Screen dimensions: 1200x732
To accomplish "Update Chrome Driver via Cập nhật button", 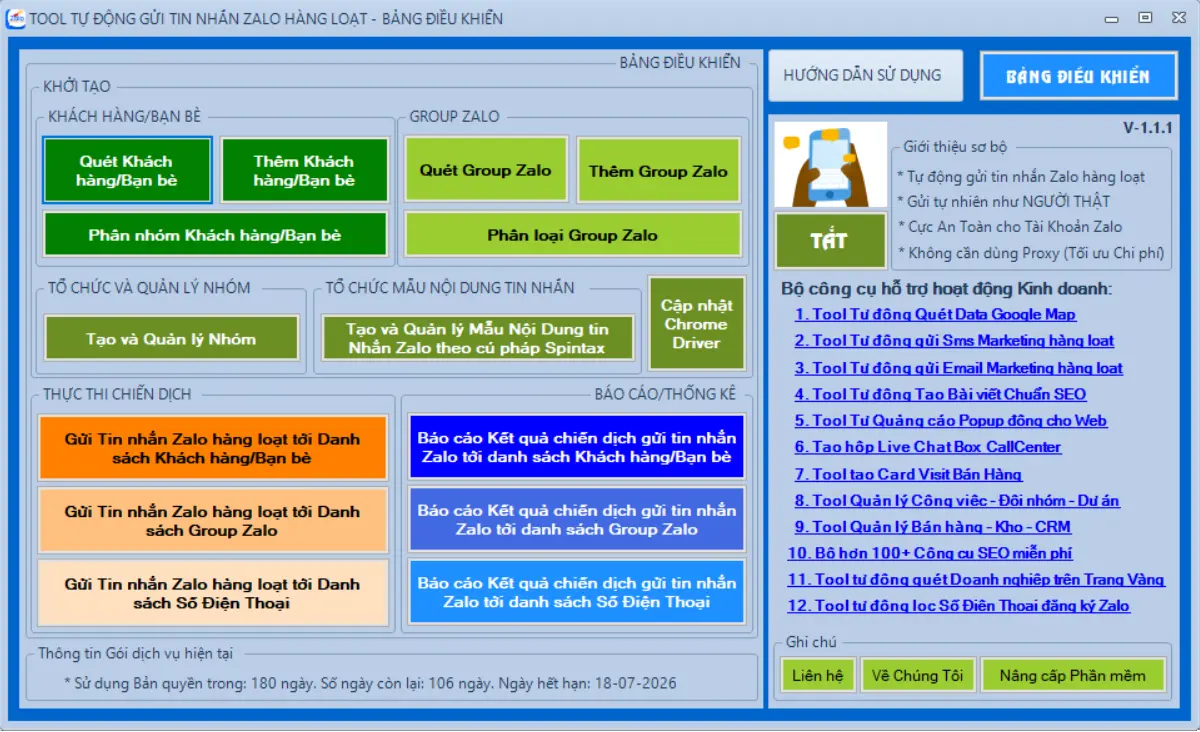I will (x=696, y=324).
